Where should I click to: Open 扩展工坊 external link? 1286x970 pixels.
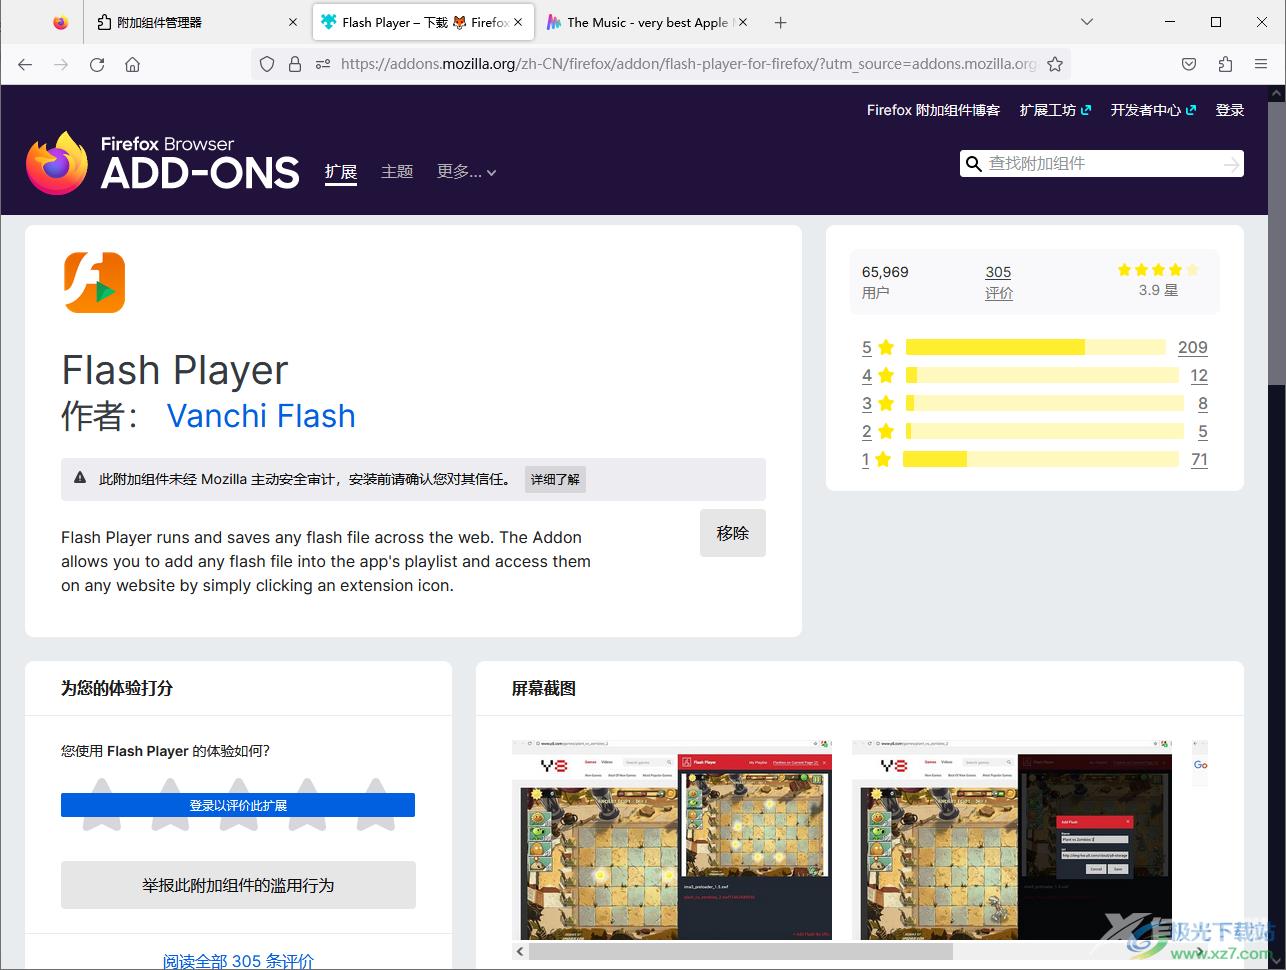[1055, 110]
